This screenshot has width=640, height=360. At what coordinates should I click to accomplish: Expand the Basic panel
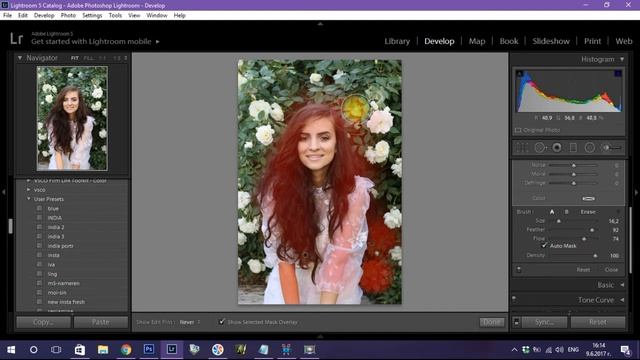pos(622,285)
